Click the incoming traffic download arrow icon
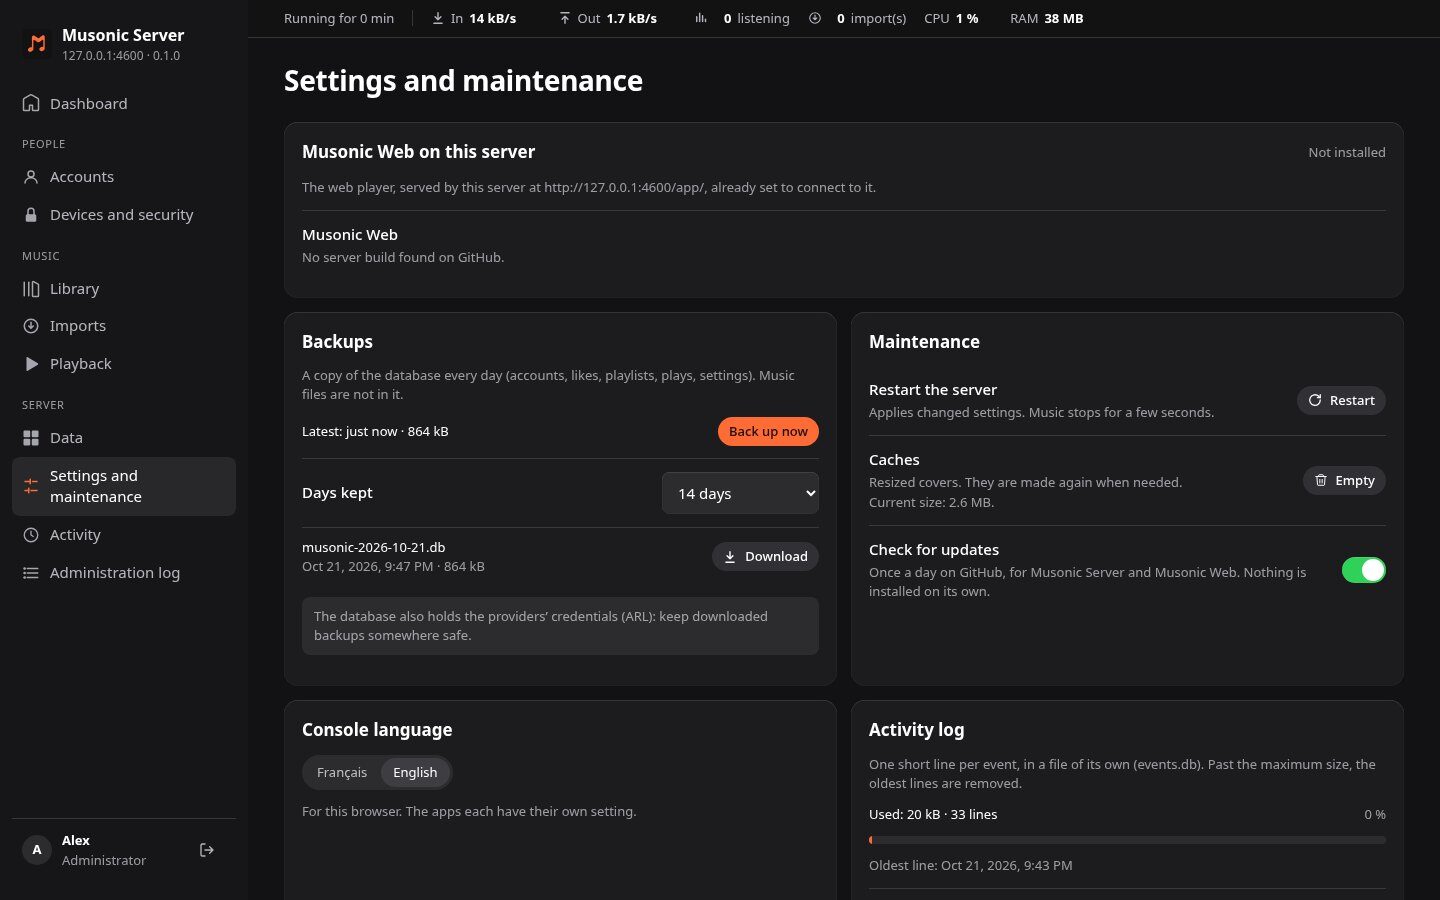The height and width of the screenshot is (900, 1440). (x=437, y=18)
